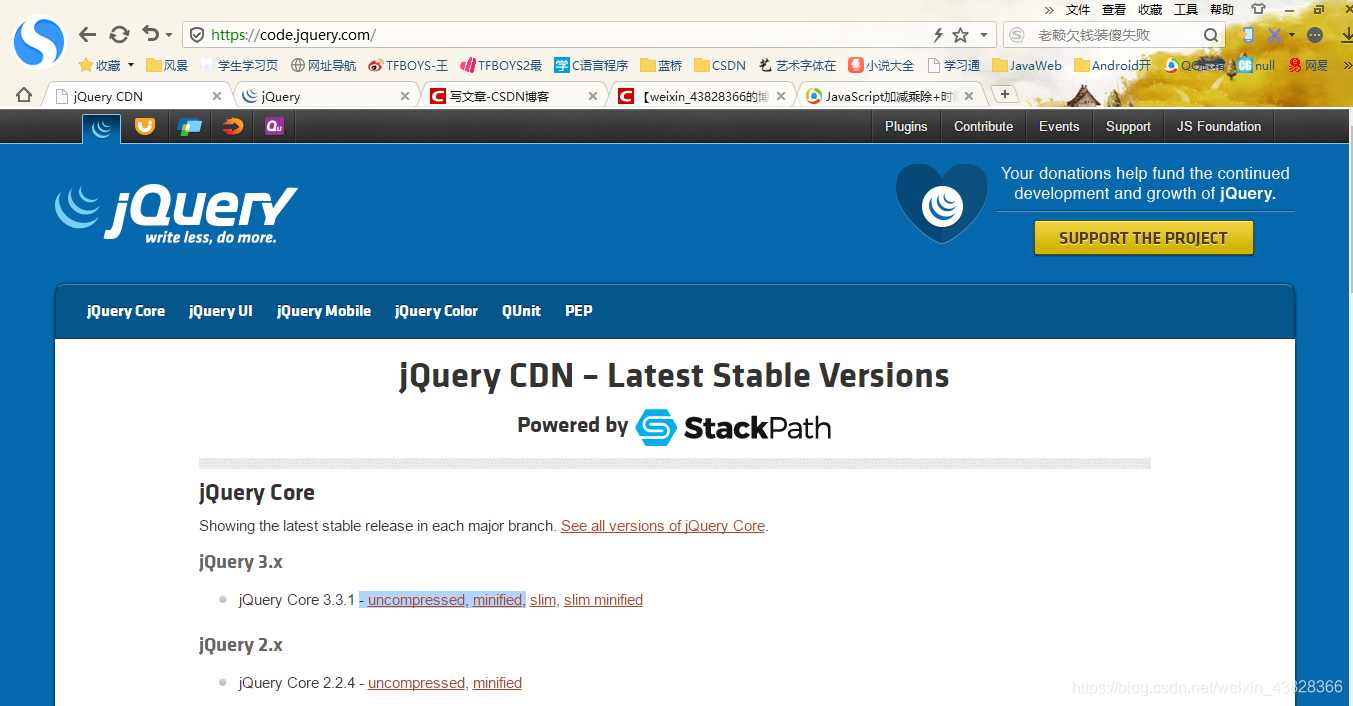Open the screenshot tool dropdown arrow
The height and width of the screenshot is (706, 1353).
[1292, 35]
